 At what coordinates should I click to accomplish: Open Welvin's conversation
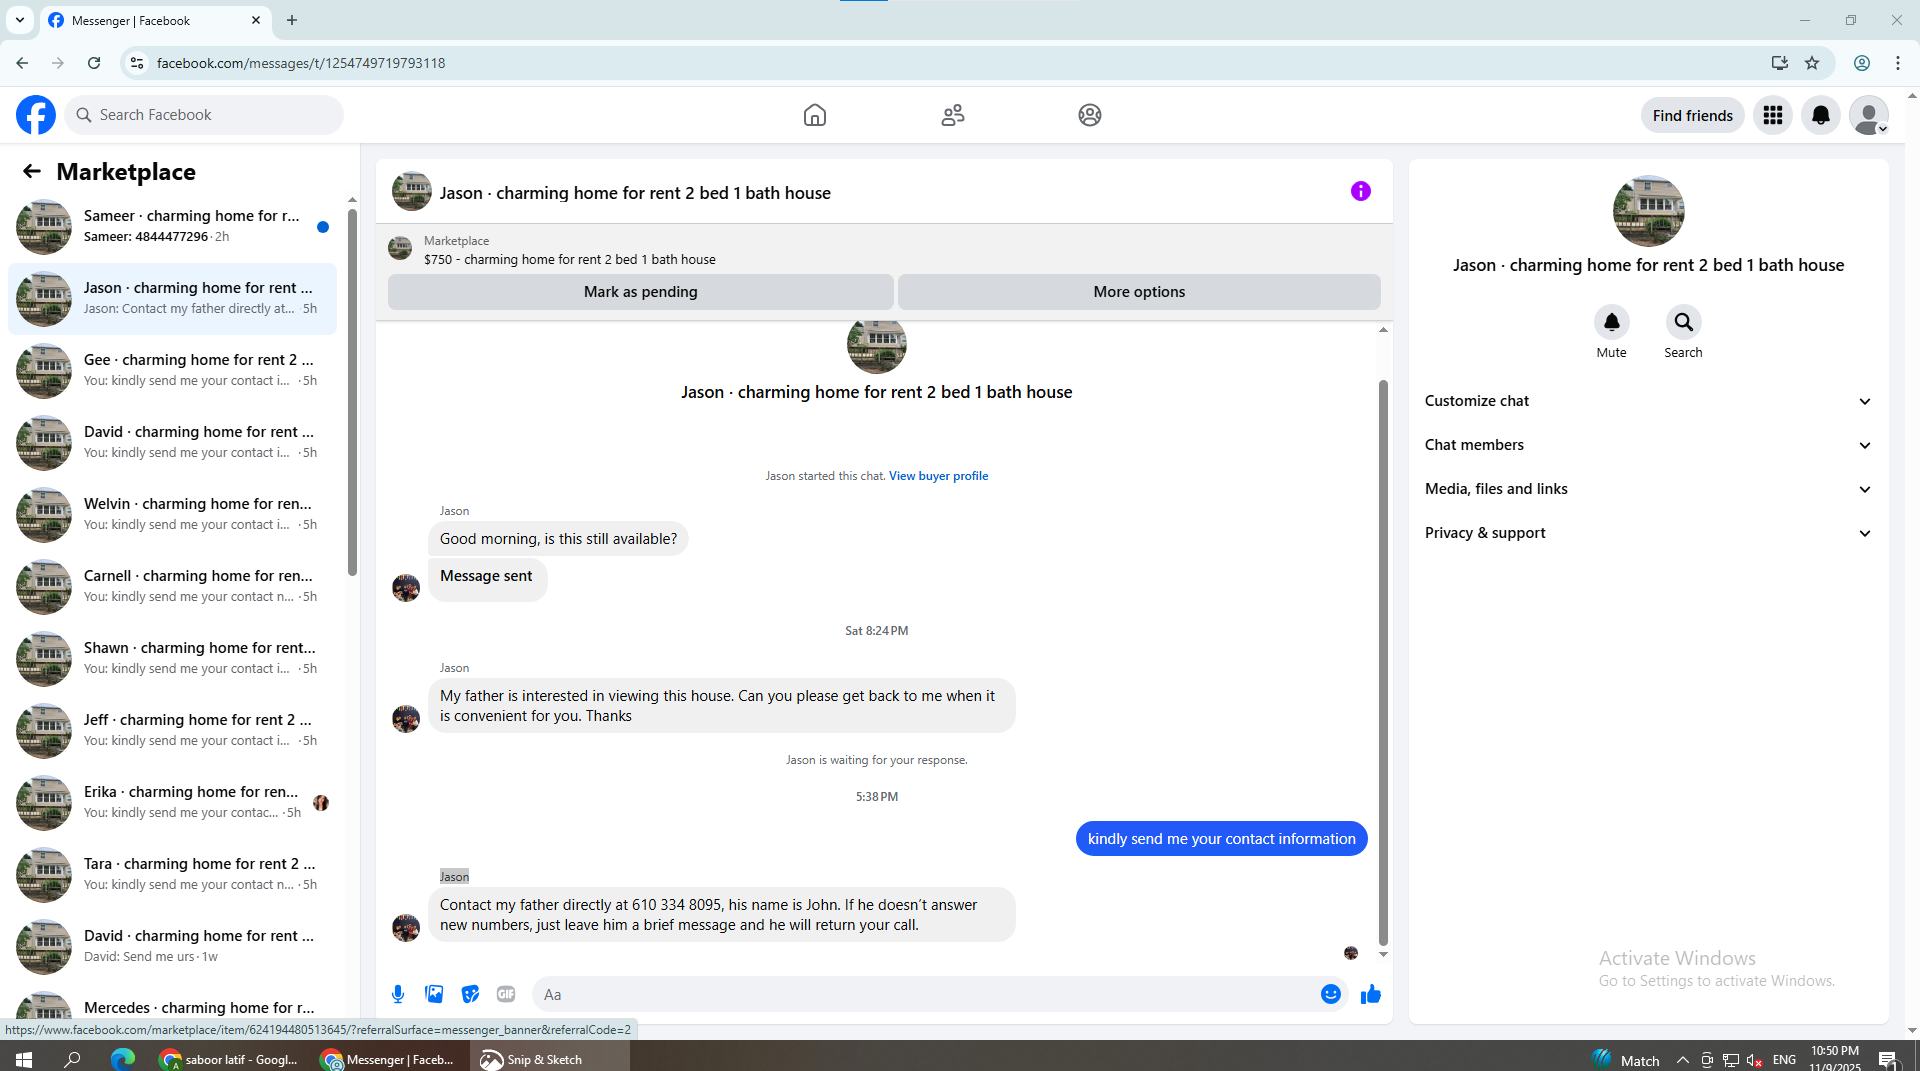click(x=173, y=515)
